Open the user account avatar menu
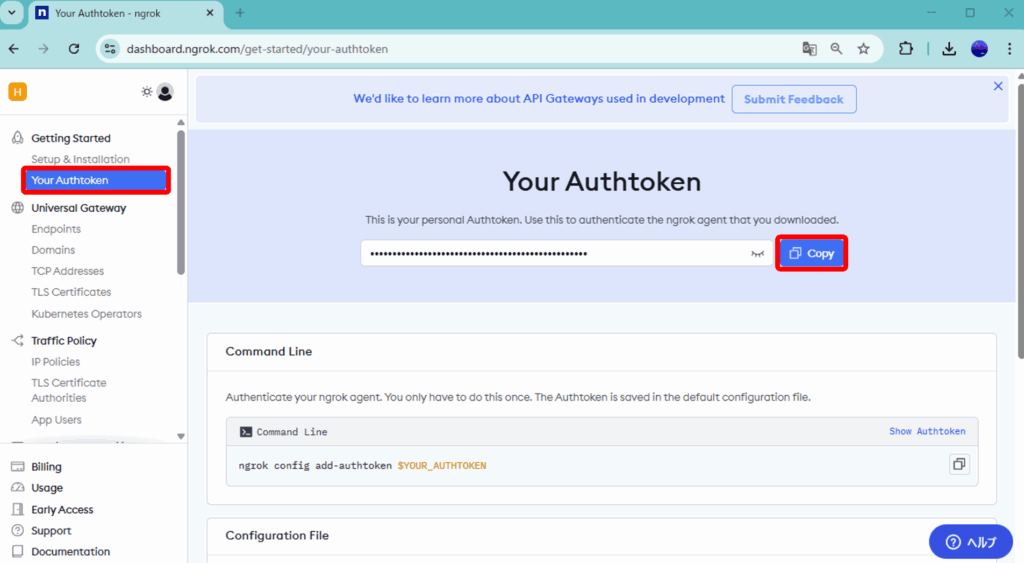 (x=165, y=92)
